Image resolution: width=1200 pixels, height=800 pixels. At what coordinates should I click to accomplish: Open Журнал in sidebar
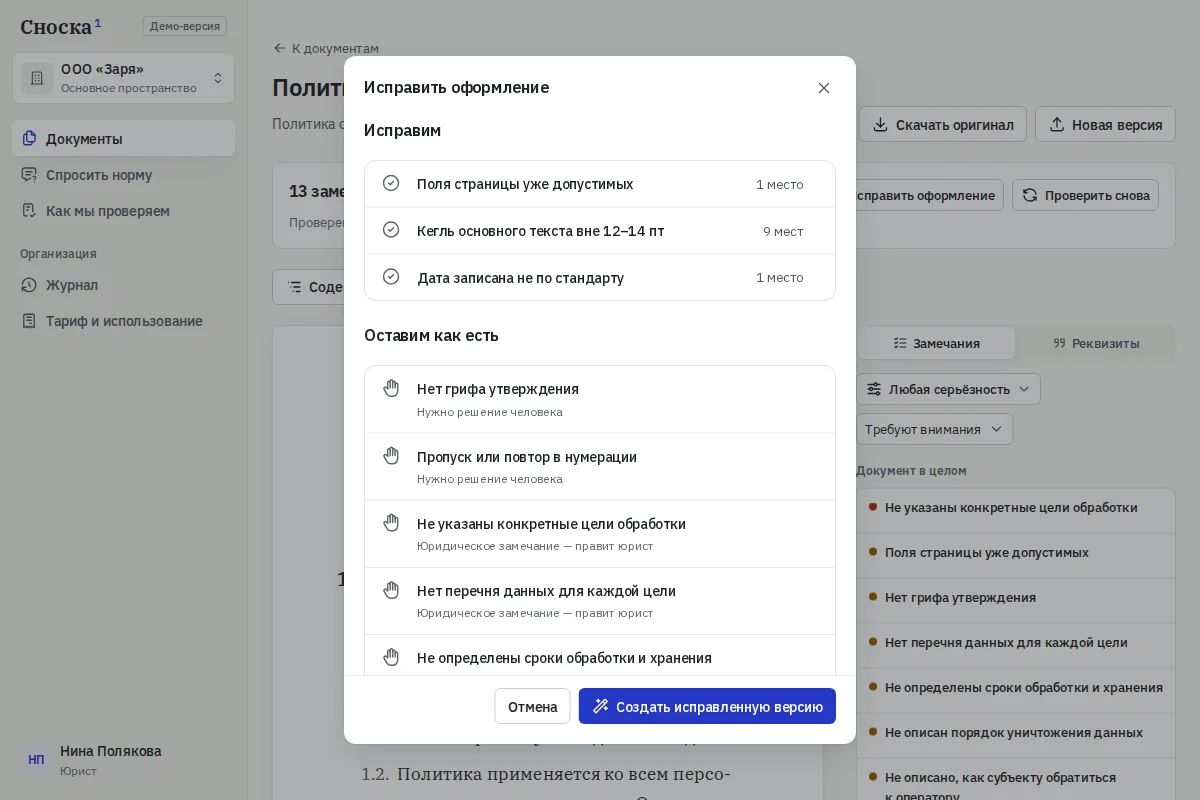click(x=123, y=285)
